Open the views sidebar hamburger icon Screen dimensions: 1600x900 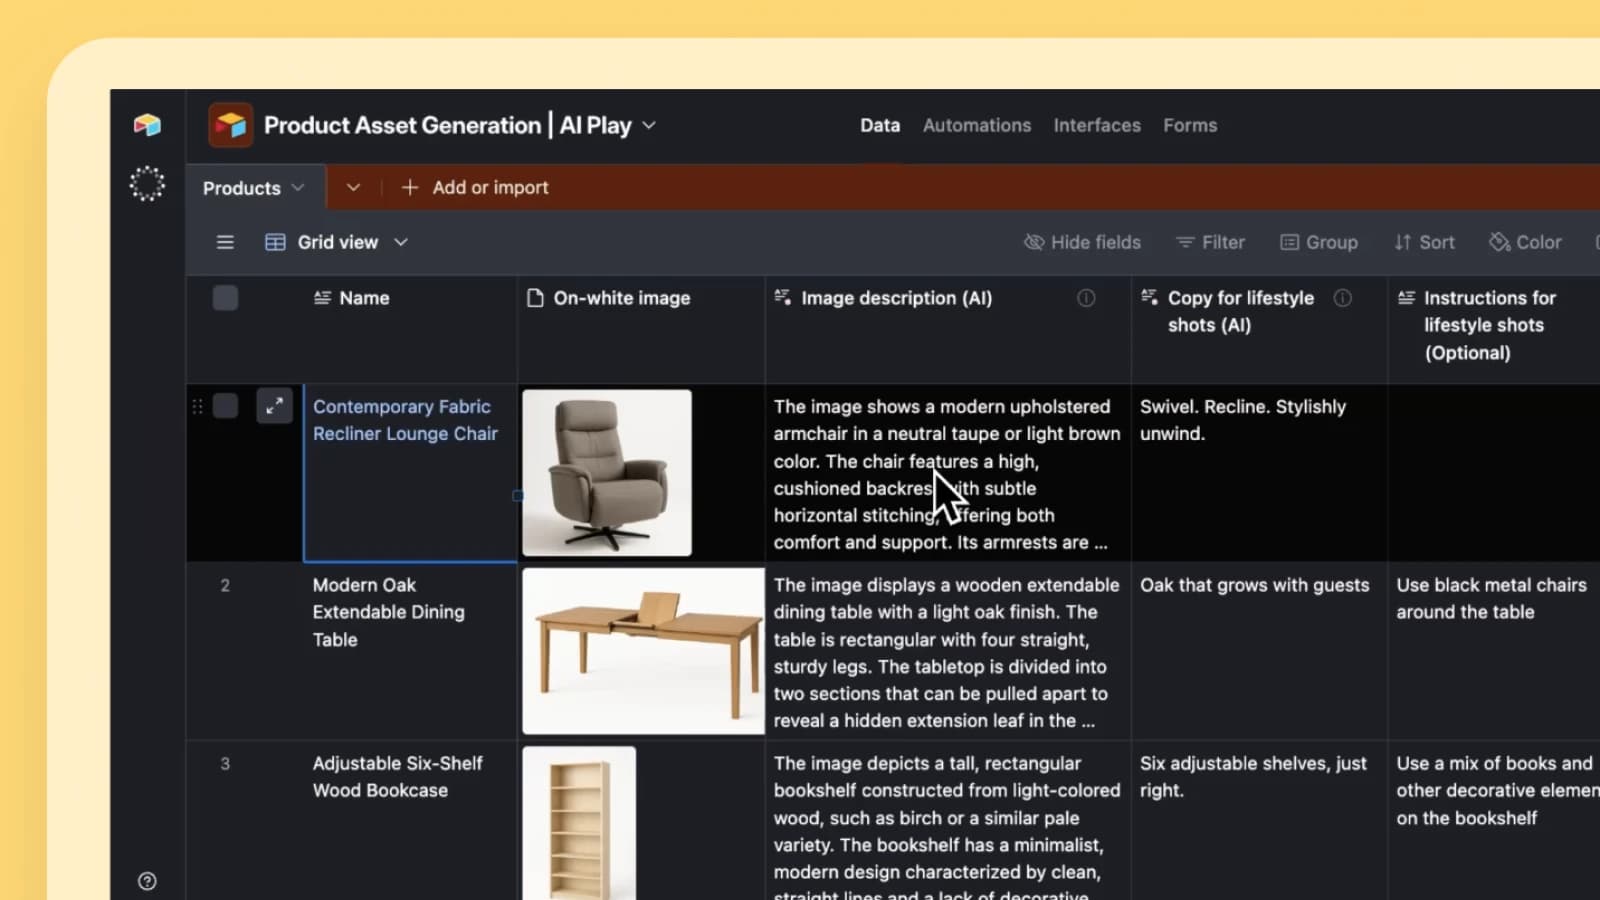point(225,242)
